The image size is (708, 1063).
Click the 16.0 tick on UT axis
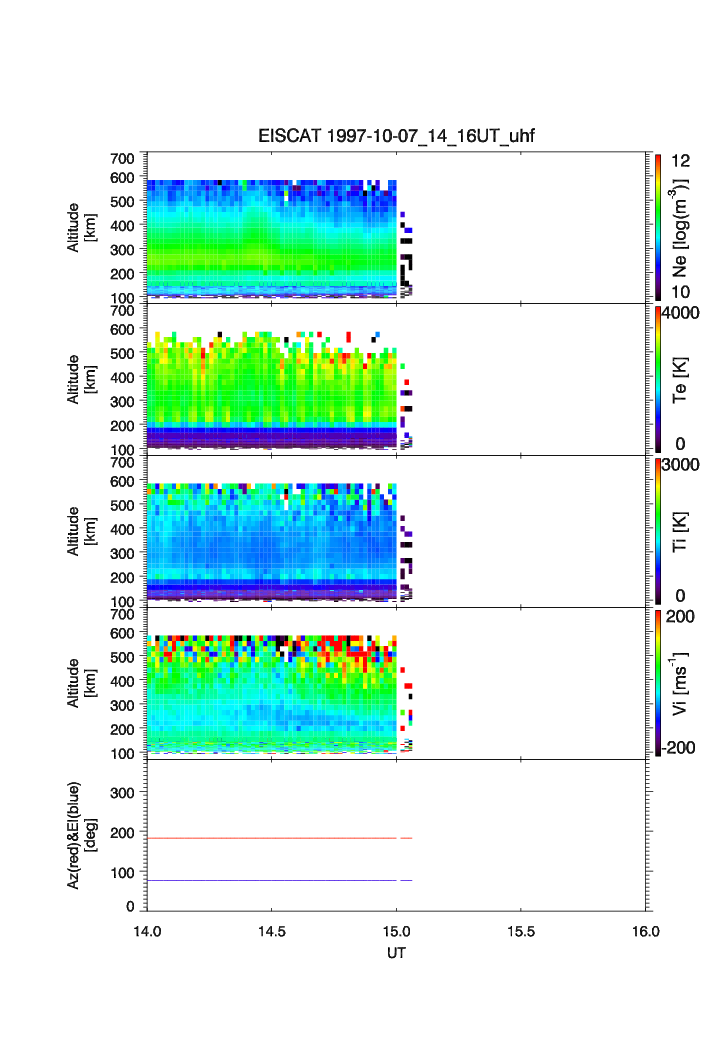click(646, 931)
